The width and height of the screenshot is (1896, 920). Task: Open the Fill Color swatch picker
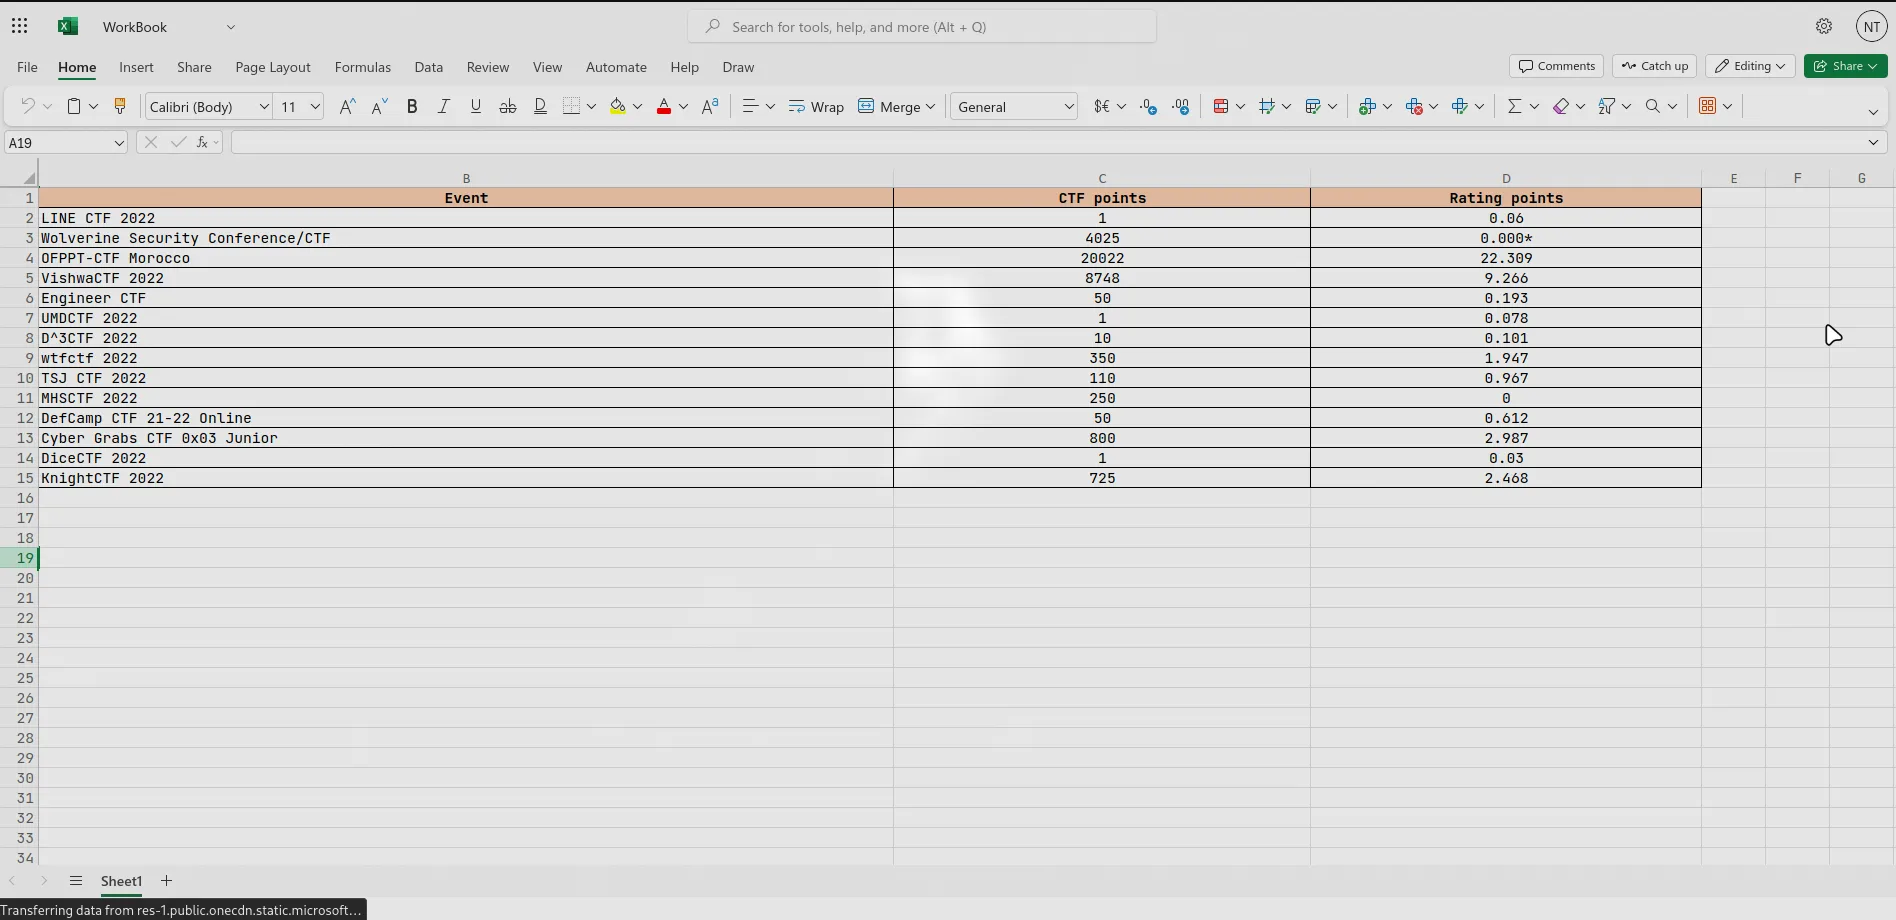pyautogui.click(x=639, y=106)
